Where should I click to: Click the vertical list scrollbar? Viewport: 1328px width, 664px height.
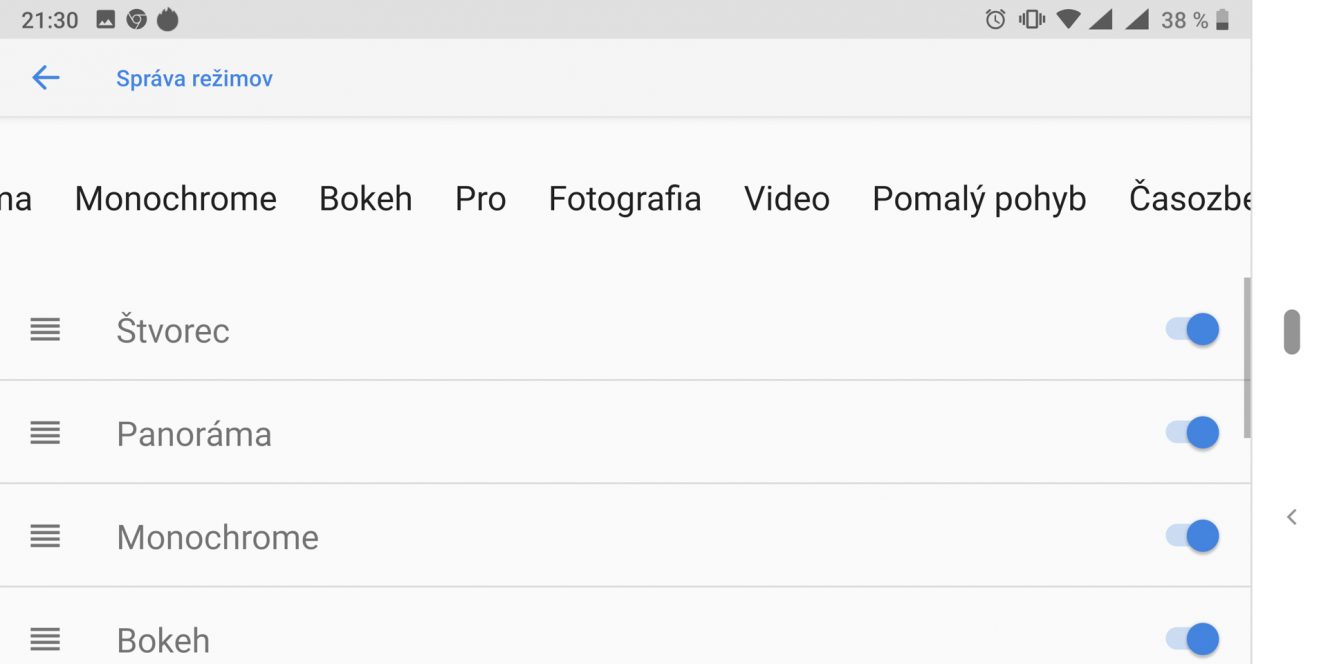point(1247,357)
